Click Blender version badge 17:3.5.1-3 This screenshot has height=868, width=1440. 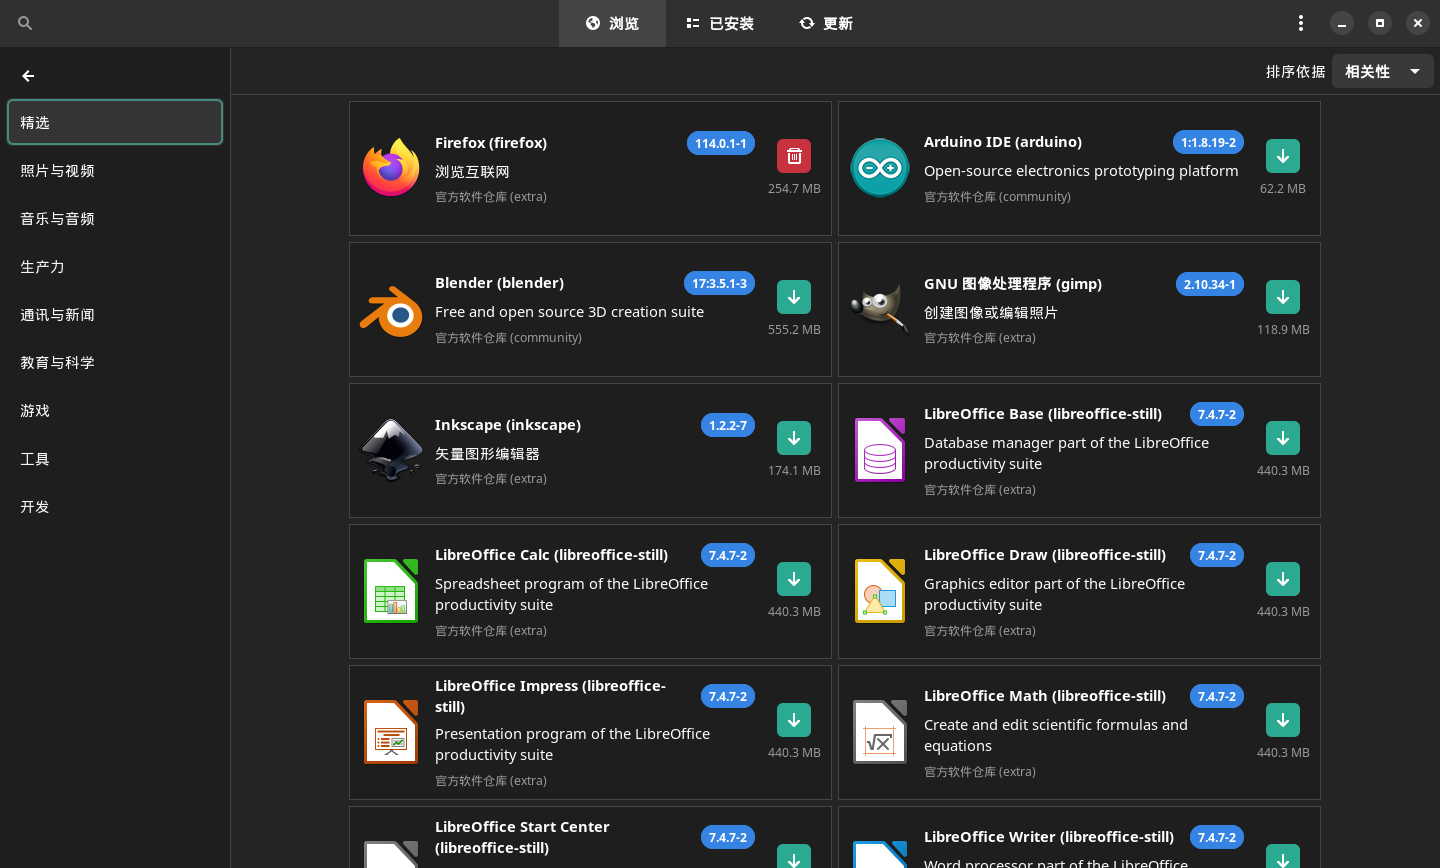719,283
